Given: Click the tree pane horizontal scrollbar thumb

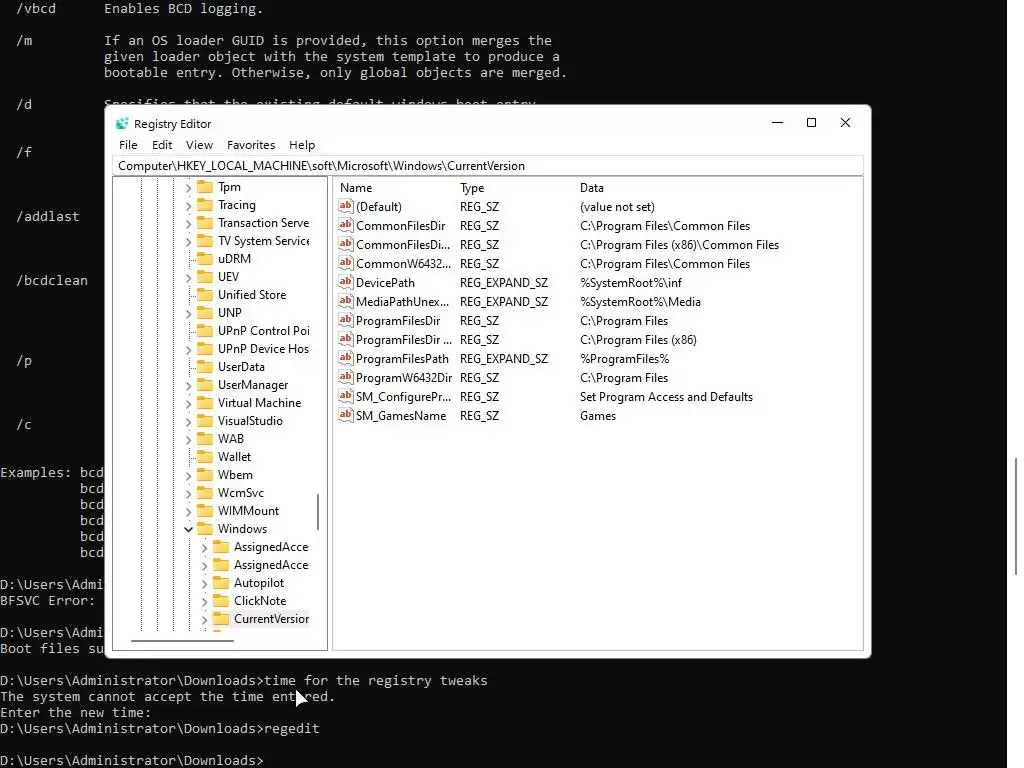Looking at the screenshot, I should [x=182, y=641].
